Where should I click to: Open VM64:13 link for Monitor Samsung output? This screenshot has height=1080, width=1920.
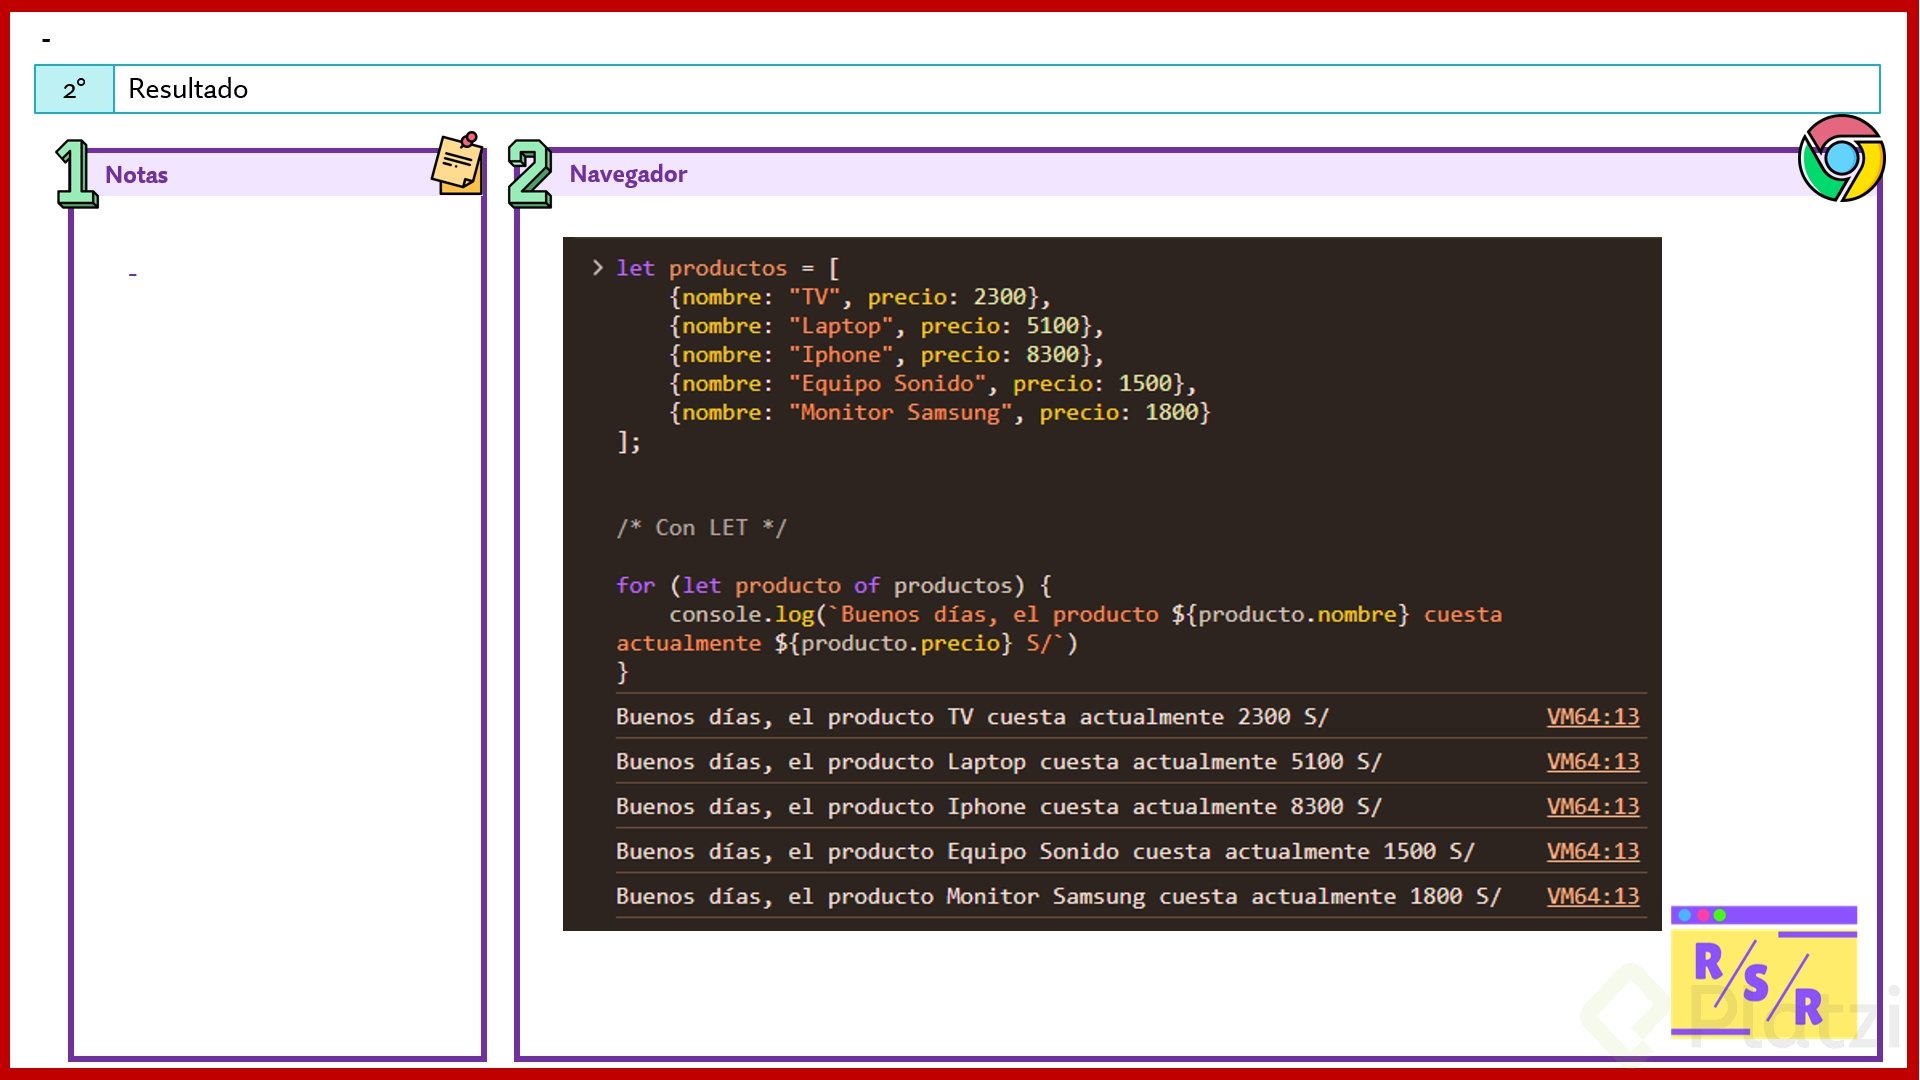(1592, 897)
